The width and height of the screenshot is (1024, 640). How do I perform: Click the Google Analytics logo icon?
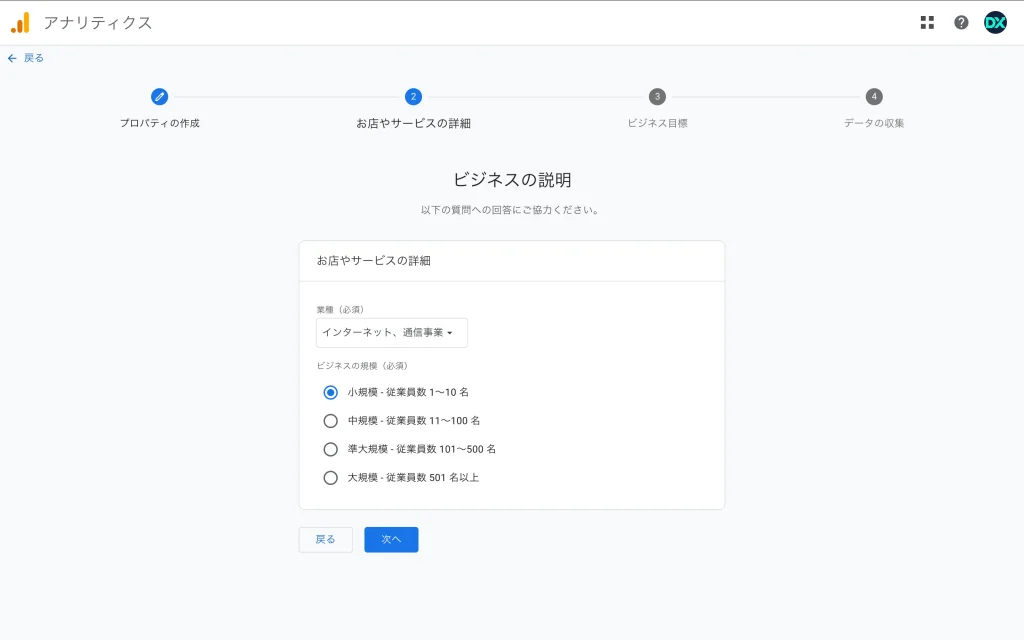20,22
